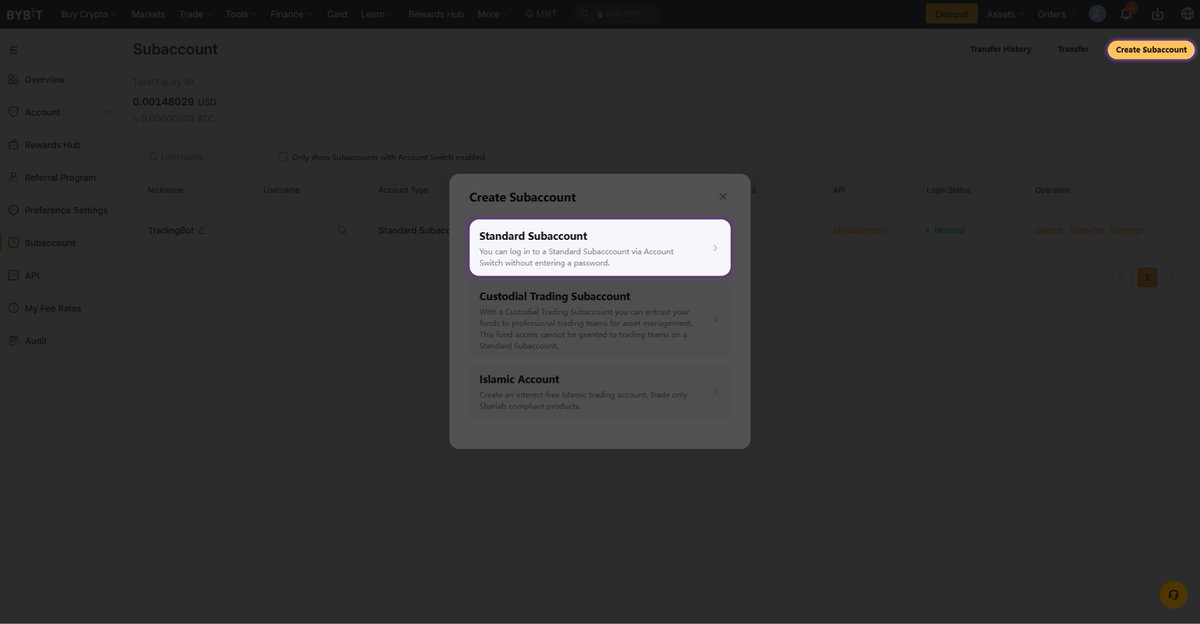Expand the Account section in sidebar
The height and width of the screenshot is (624, 1200).
pos(42,112)
